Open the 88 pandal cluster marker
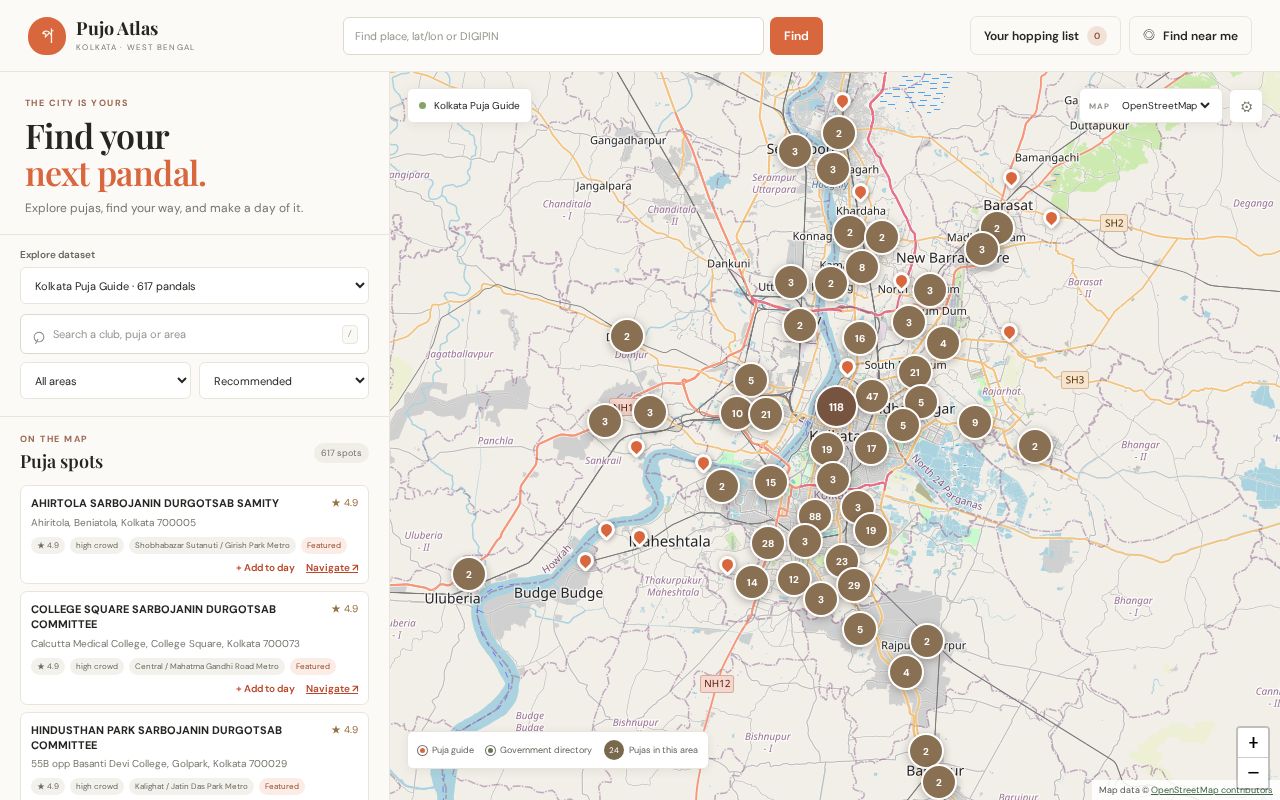Image resolution: width=1280 pixels, height=800 pixels. (815, 517)
